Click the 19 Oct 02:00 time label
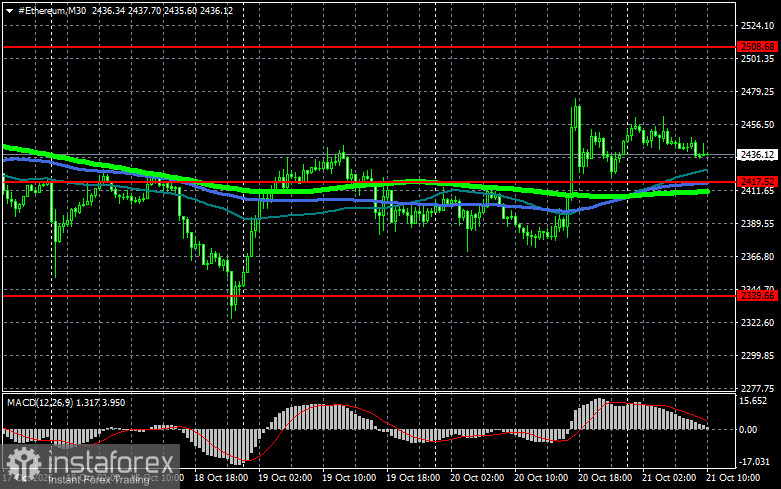 [x=285, y=478]
